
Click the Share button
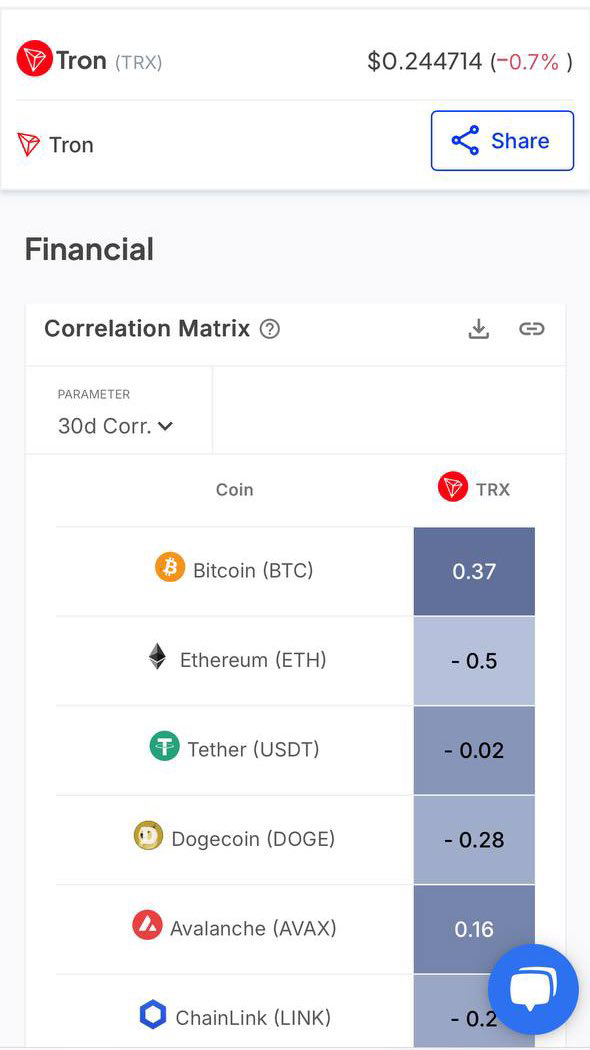[502, 141]
